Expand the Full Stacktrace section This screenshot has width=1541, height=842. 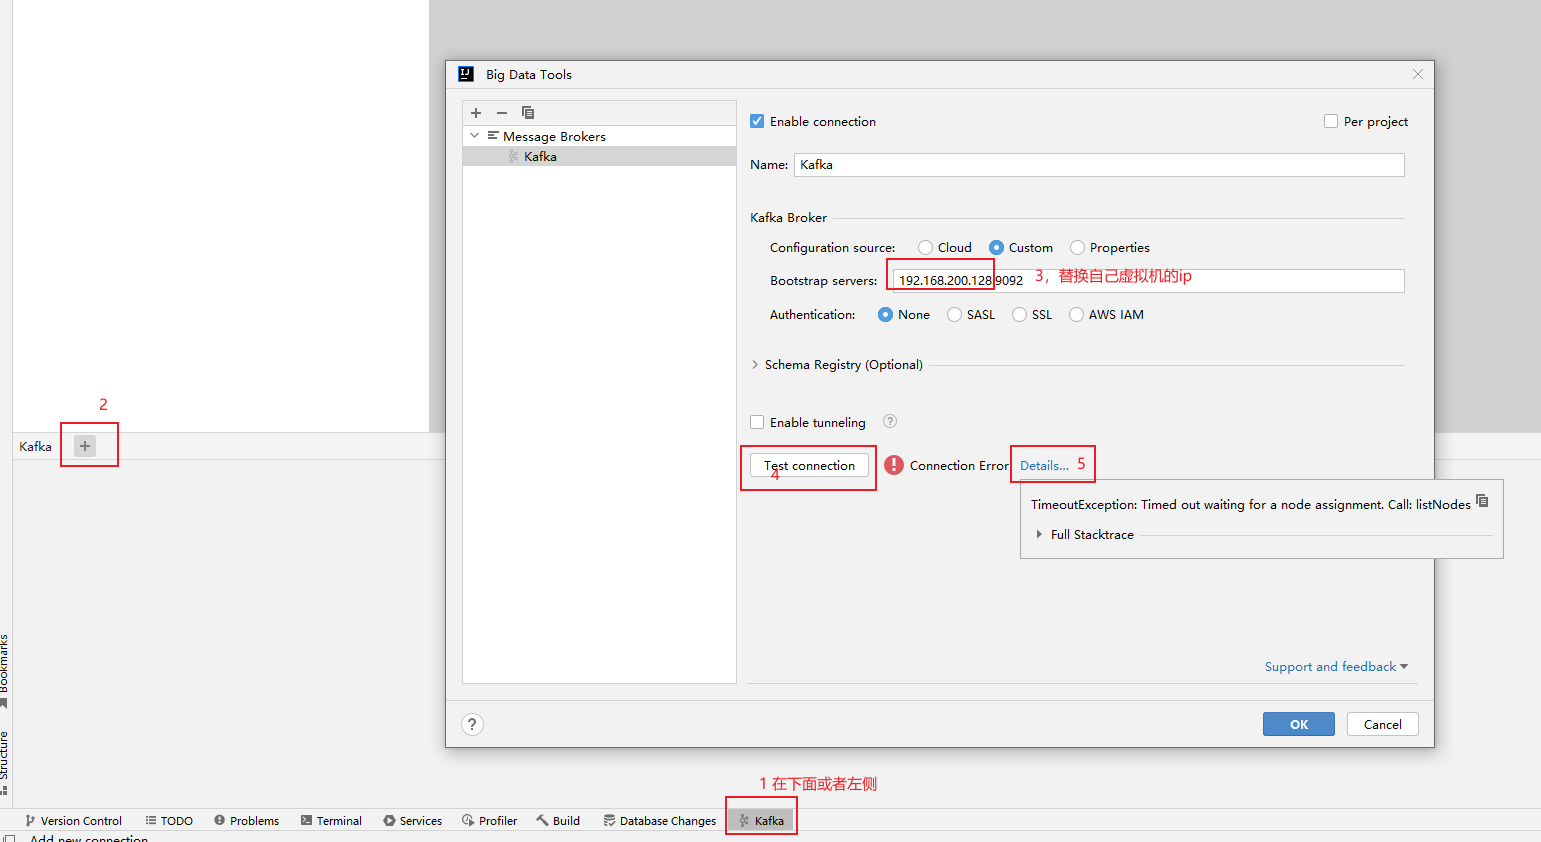click(x=1039, y=535)
